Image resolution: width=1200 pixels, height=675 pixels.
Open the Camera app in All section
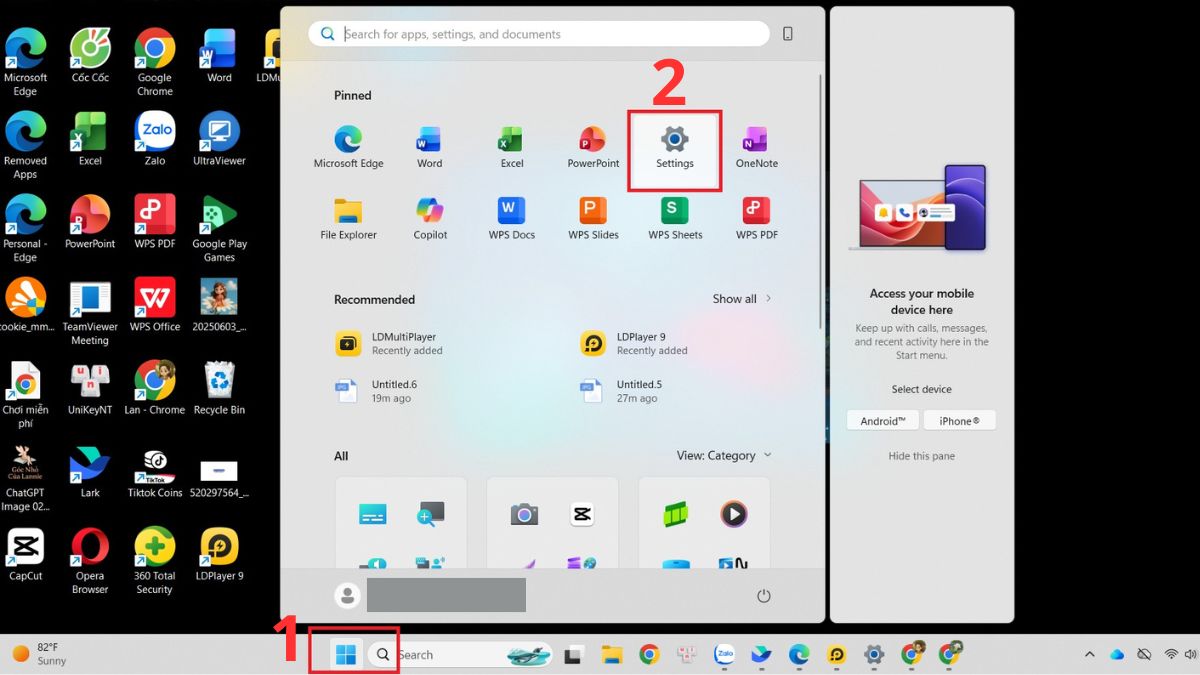coord(524,514)
